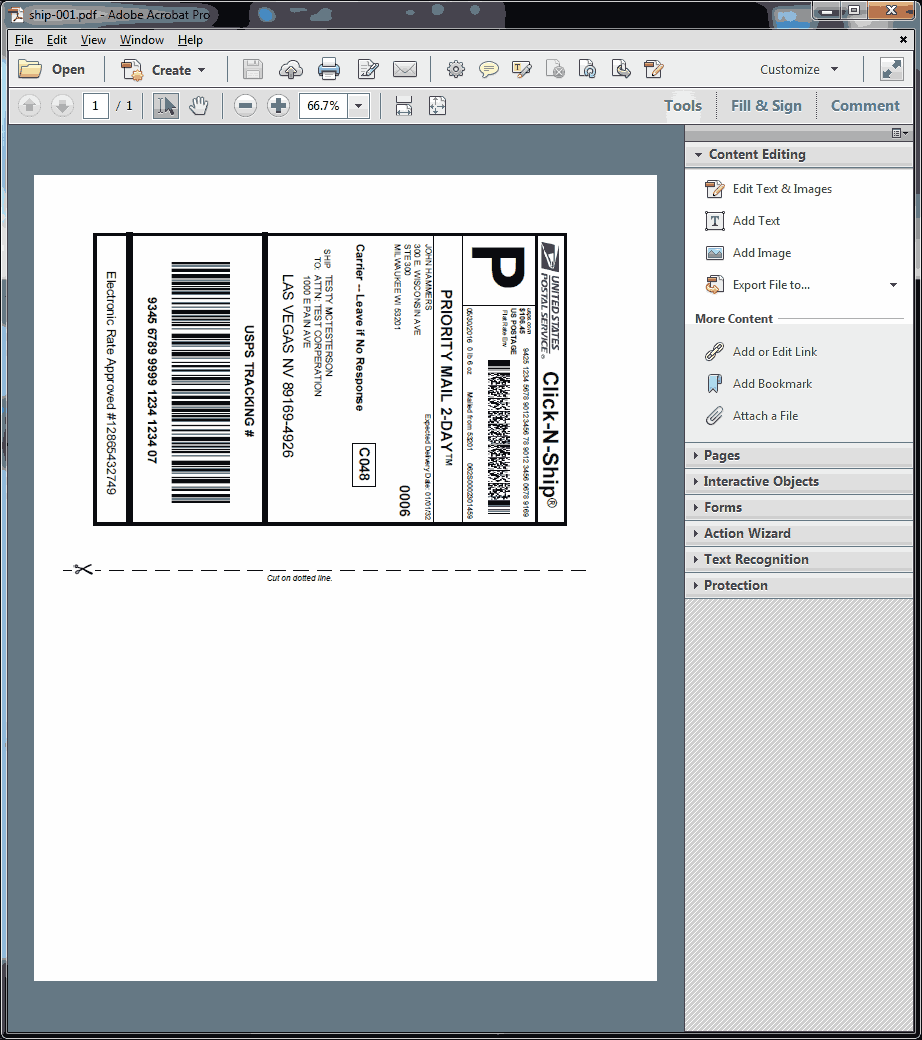This screenshot has height=1040, width=922.
Task: Zoom out with minus button
Action: pos(245,105)
